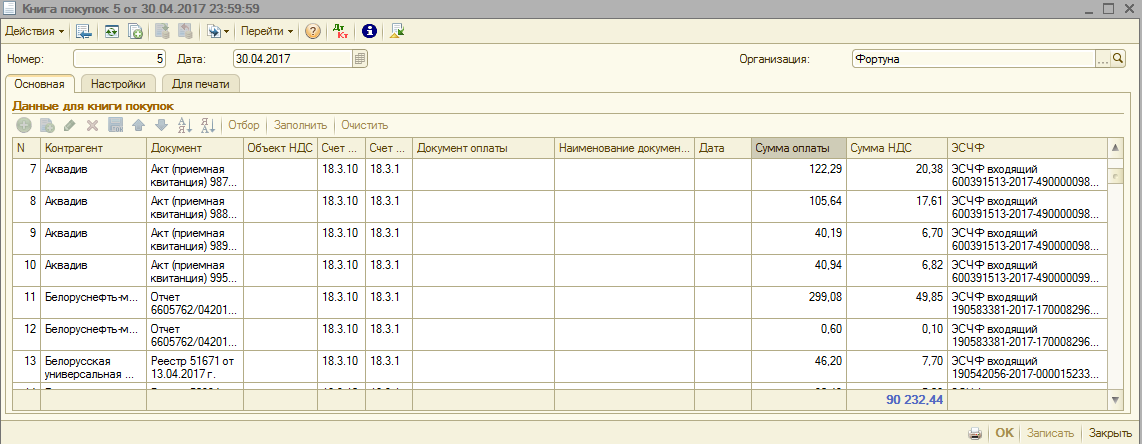Open the calendar picker in Дата field
1142x444 pixels.
coord(359,59)
